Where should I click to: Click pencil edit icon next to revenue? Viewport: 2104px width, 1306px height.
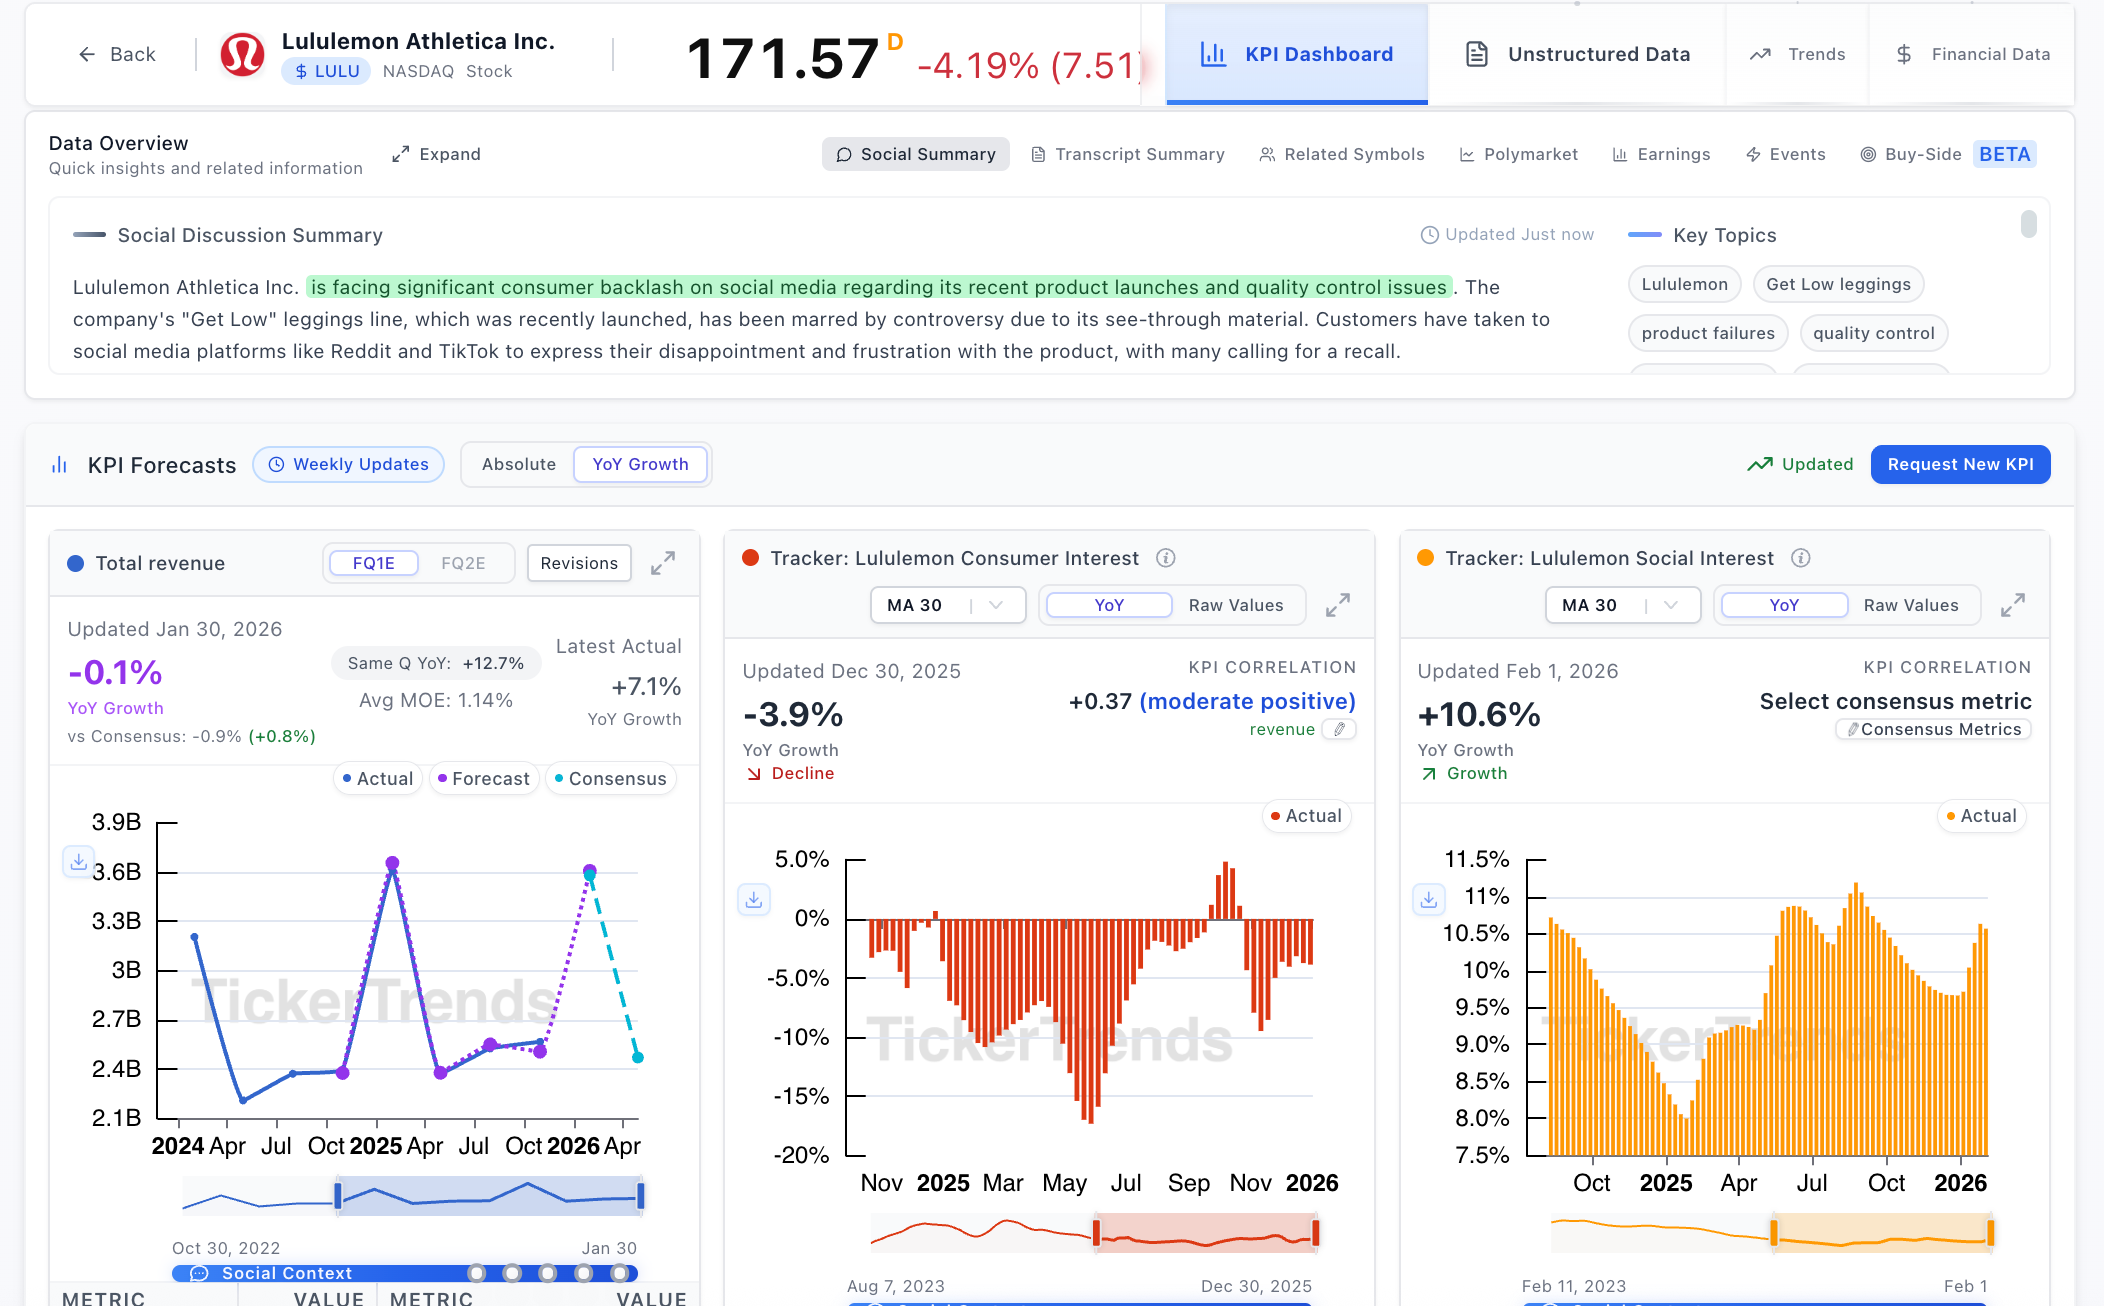click(x=1339, y=729)
